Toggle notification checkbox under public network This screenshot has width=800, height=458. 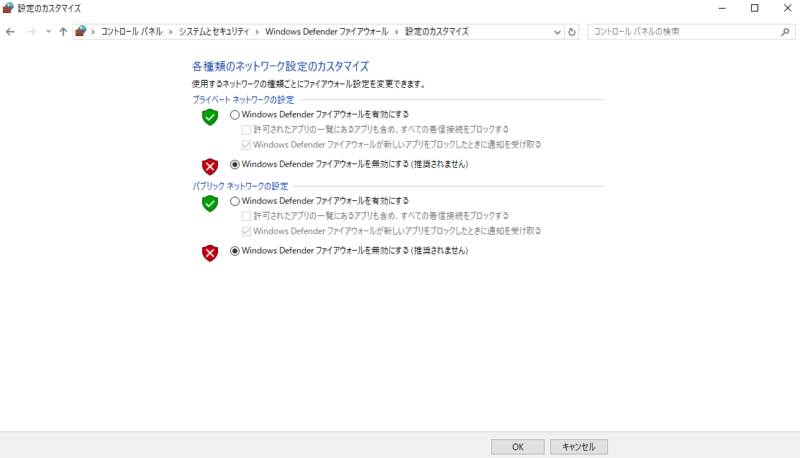click(246, 232)
